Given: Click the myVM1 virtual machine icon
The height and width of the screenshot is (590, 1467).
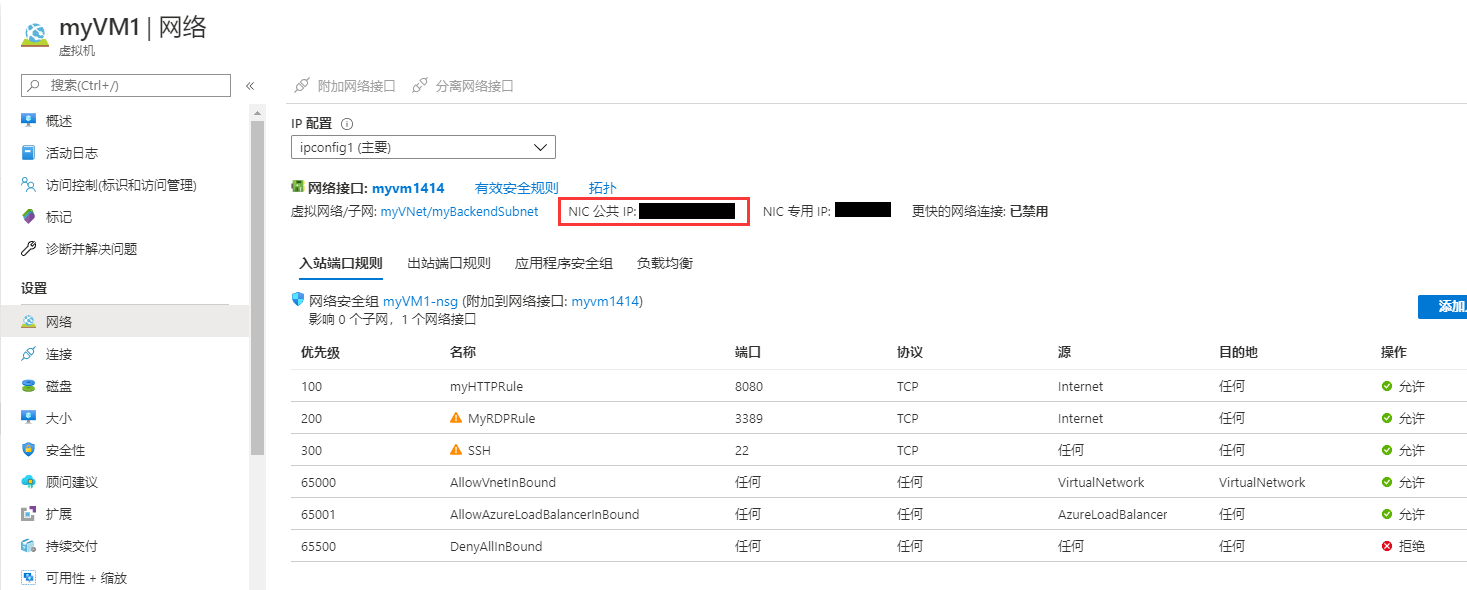Looking at the screenshot, I should pos(35,34).
